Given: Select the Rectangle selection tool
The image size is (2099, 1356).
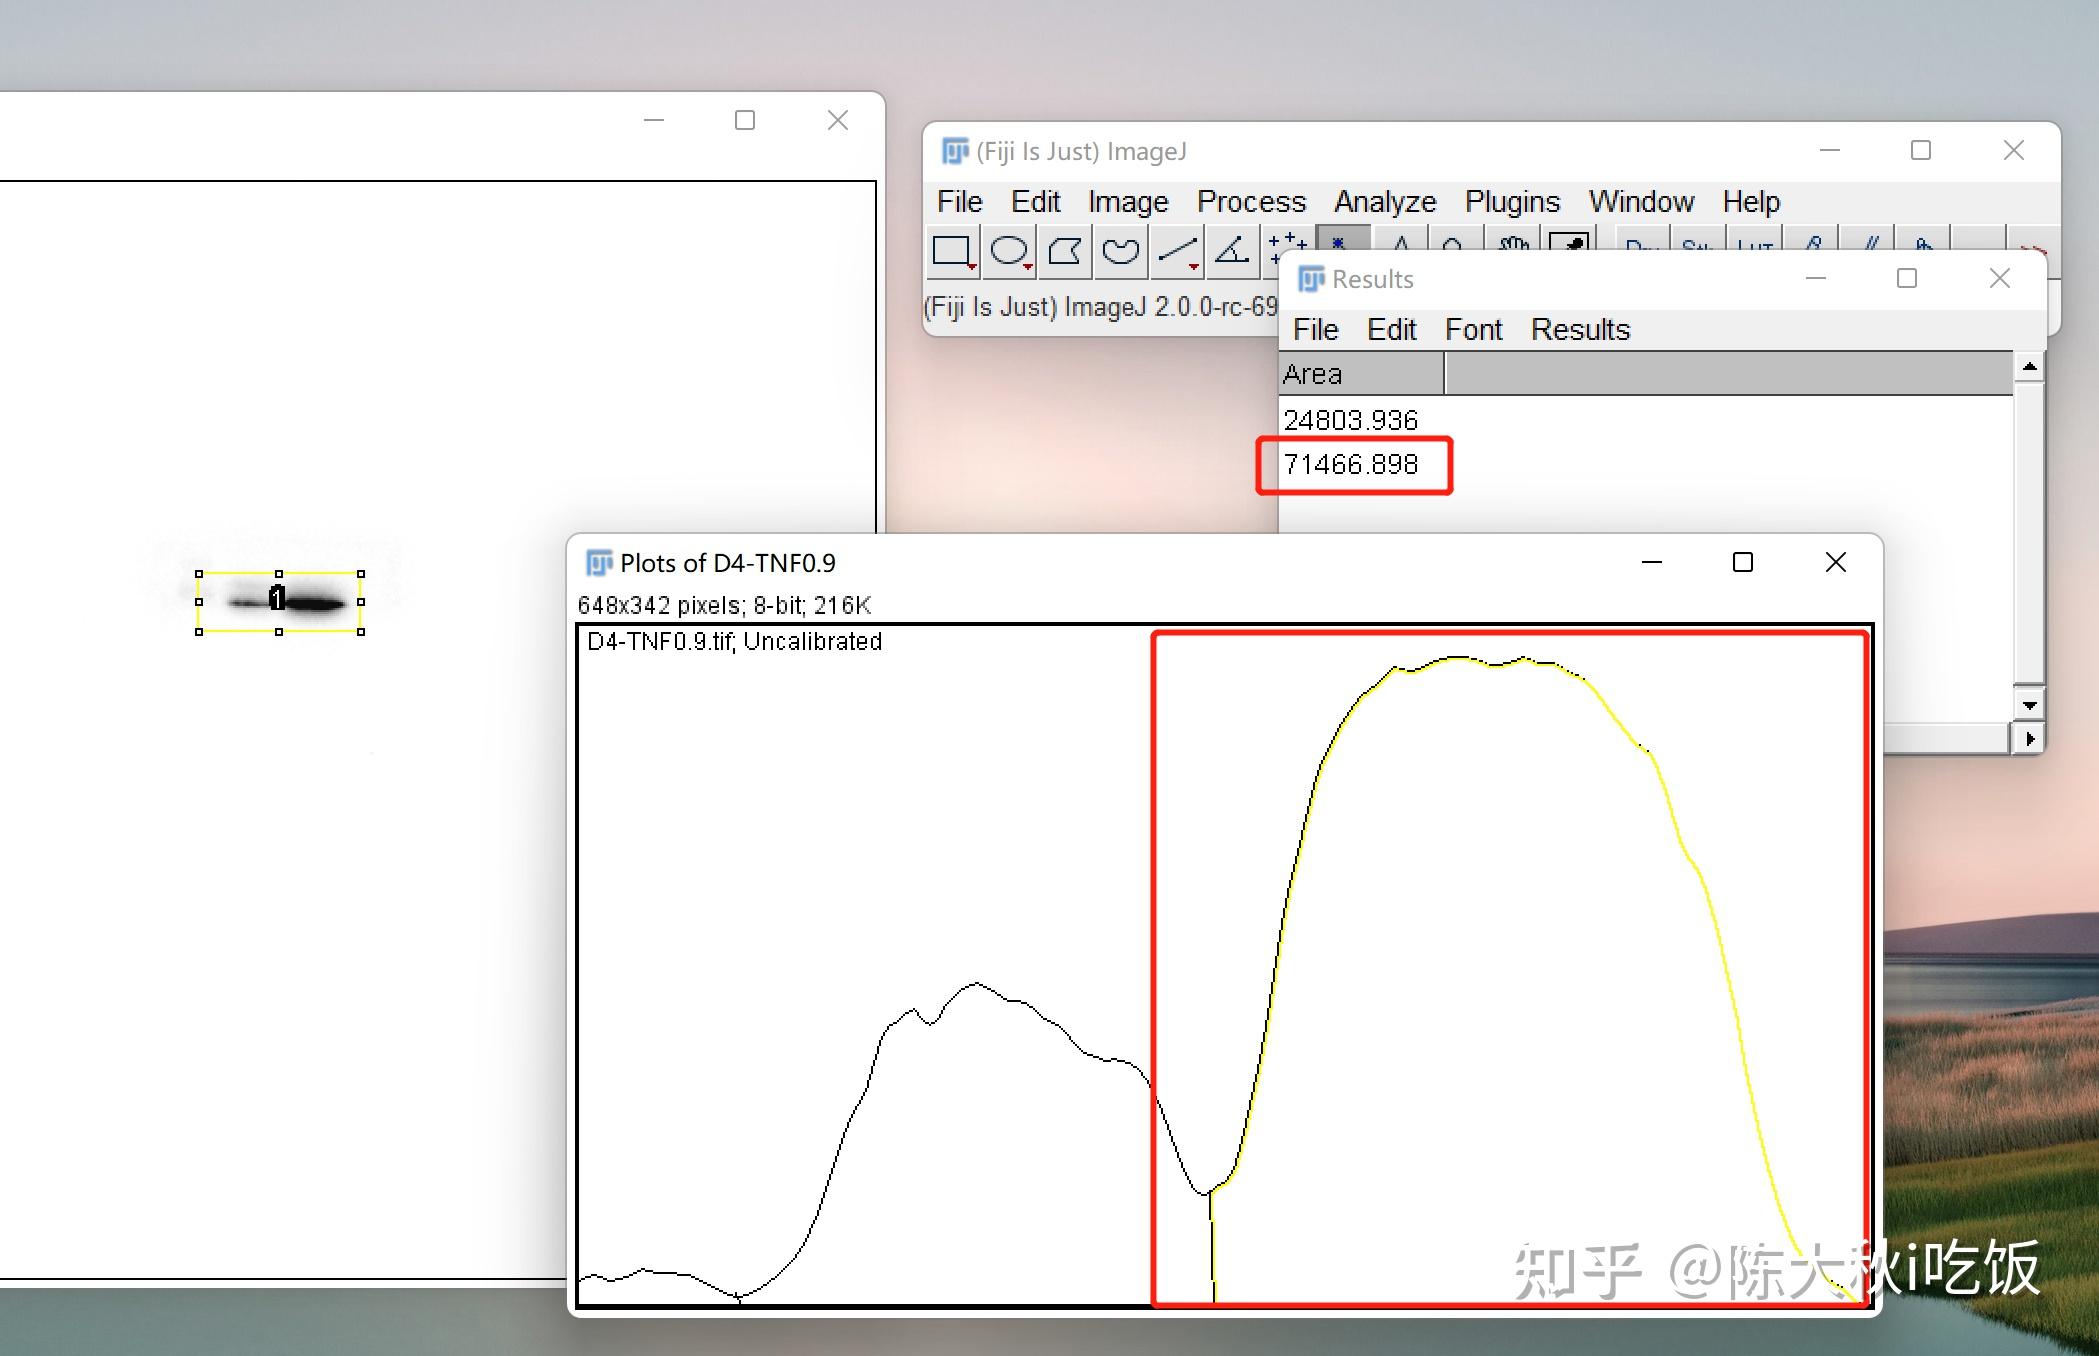Looking at the screenshot, I should click(x=951, y=250).
